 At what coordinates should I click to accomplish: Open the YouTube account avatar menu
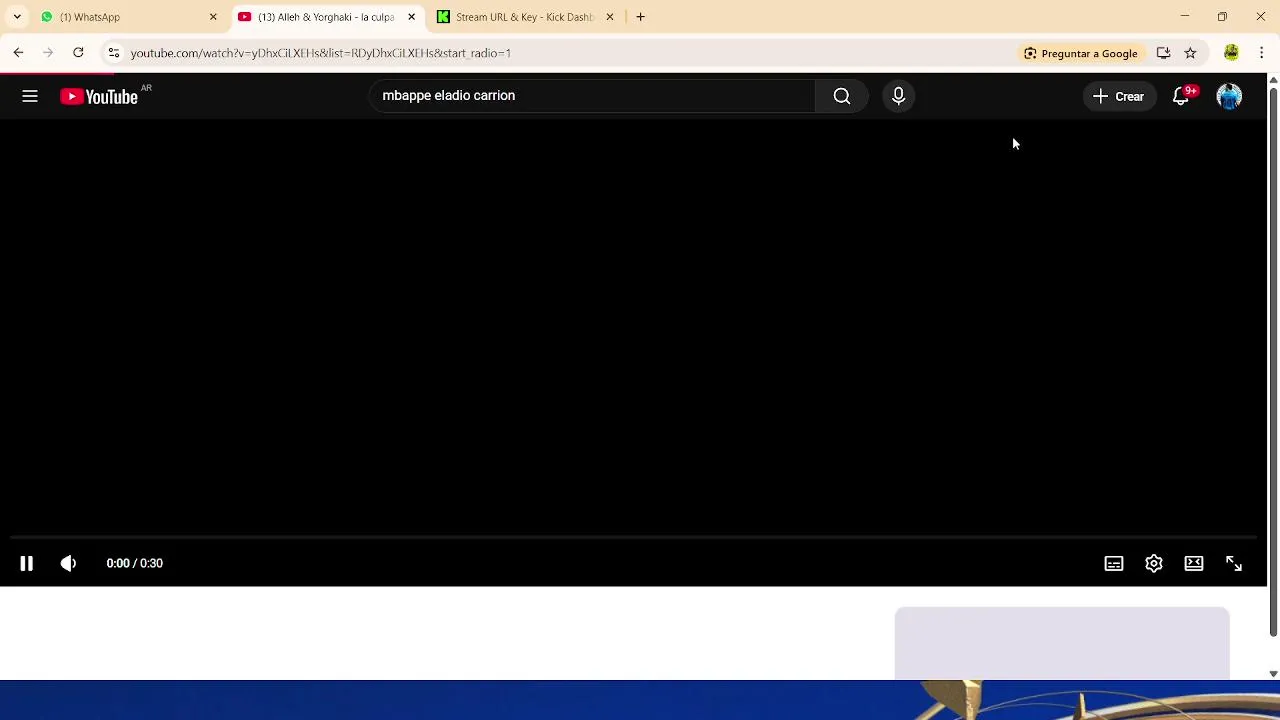click(1229, 96)
